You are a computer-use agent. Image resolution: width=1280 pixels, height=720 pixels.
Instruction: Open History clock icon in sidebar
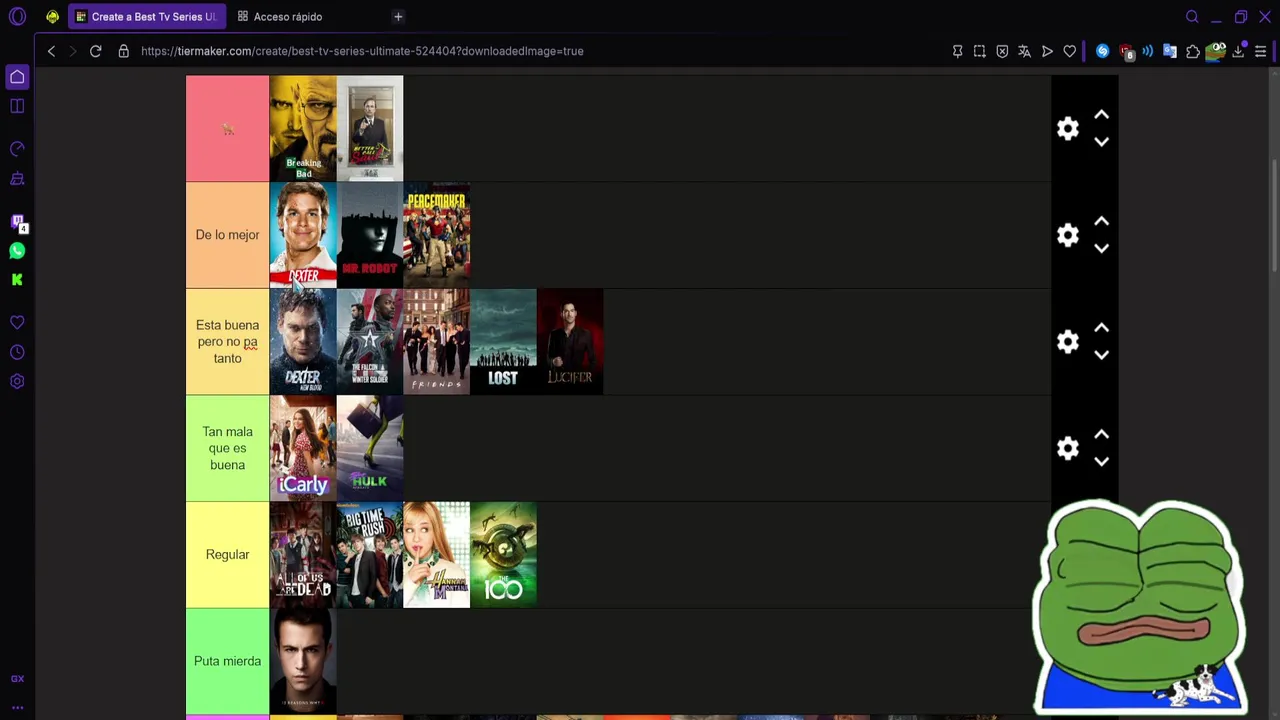(x=17, y=352)
